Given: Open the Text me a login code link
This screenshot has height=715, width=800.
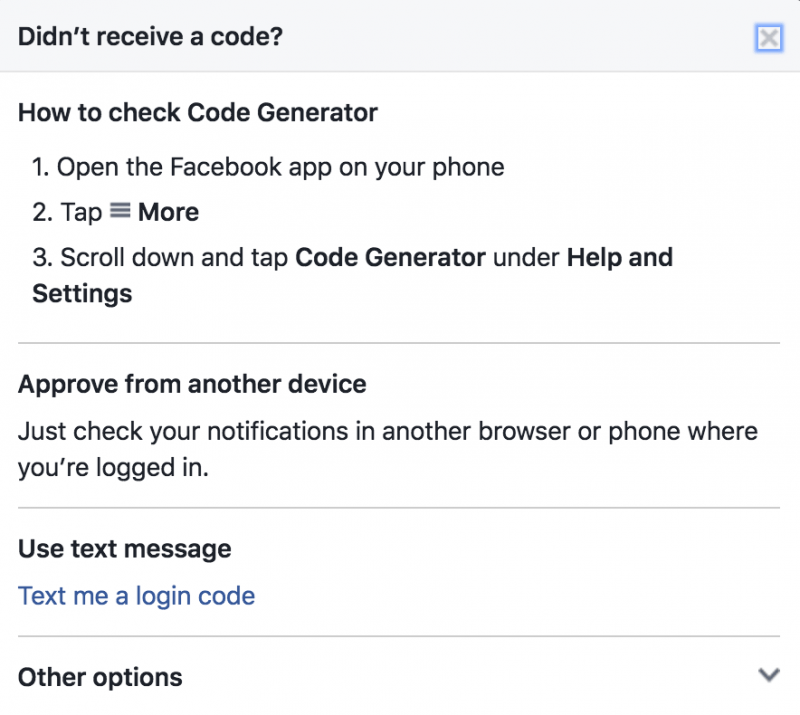Looking at the screenshot, I should [x=136, y=596].
